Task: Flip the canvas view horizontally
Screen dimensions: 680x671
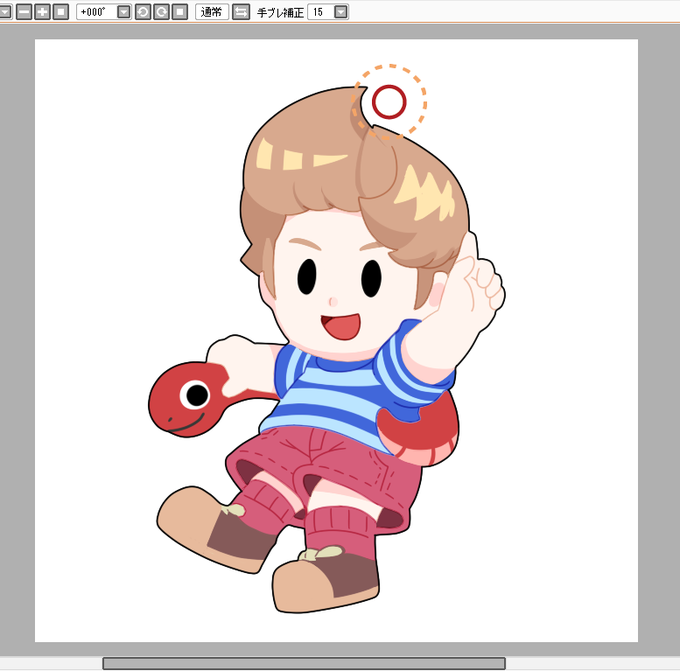Action: click(241, 12)
